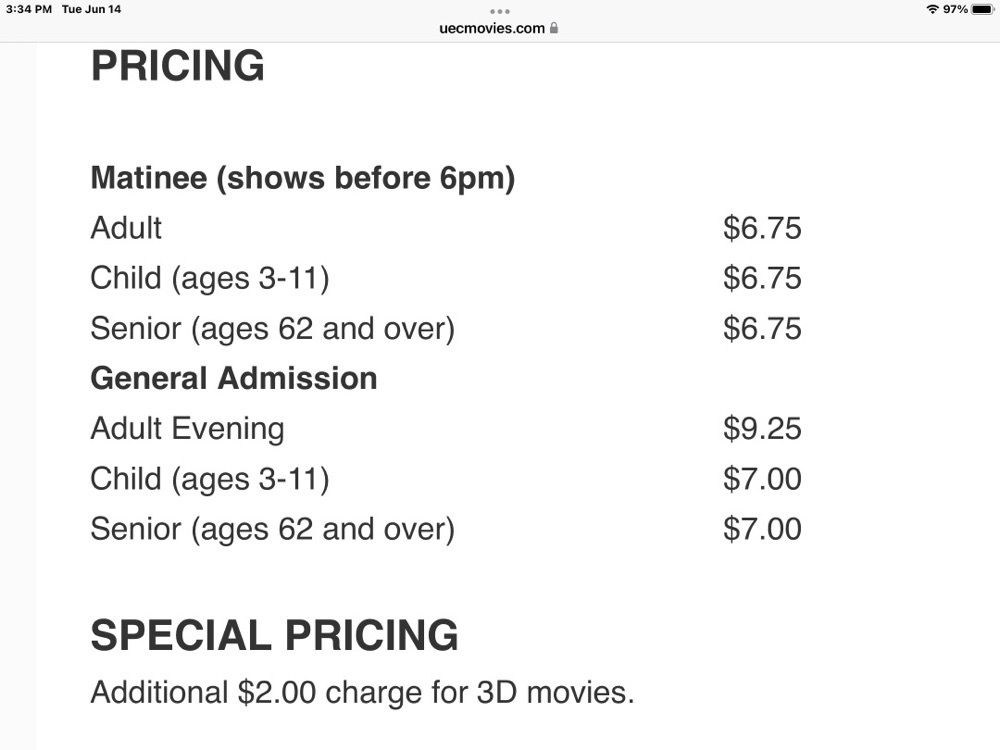The image size is (1000, 750).
Task: Click the General Admission subheading
Action: click(233, 378)
